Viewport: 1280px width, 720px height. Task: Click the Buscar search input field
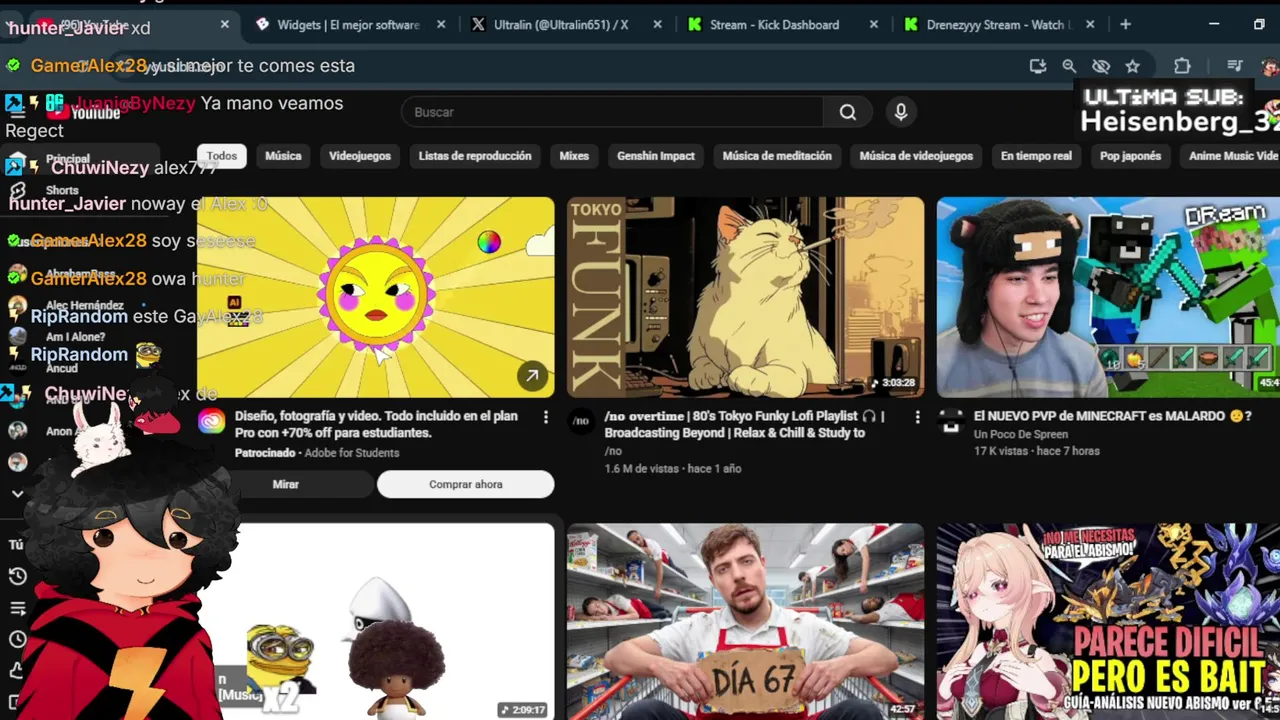(x=612, y=112)
